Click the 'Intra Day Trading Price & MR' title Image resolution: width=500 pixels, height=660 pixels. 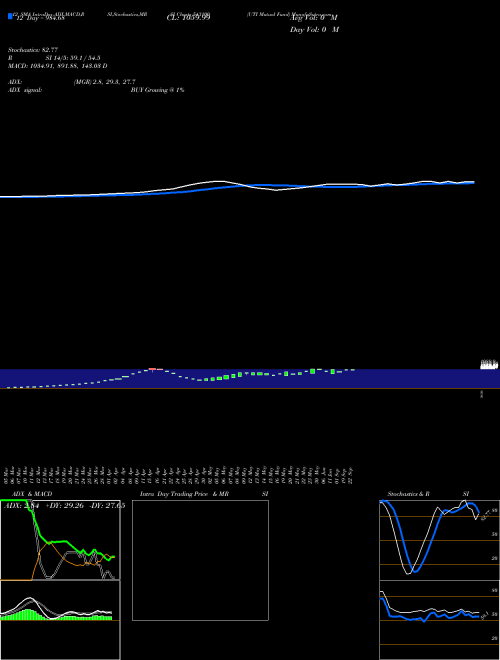pos(184,494)
